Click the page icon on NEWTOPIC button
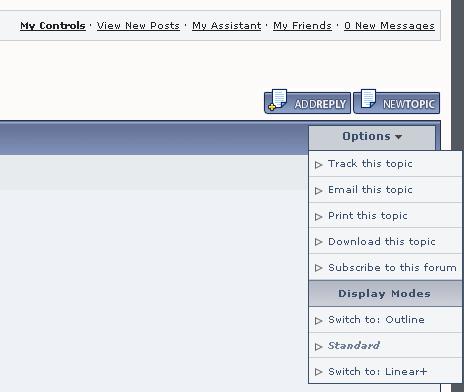The height and width of the screenshot is (392, 464). [368, 98]
